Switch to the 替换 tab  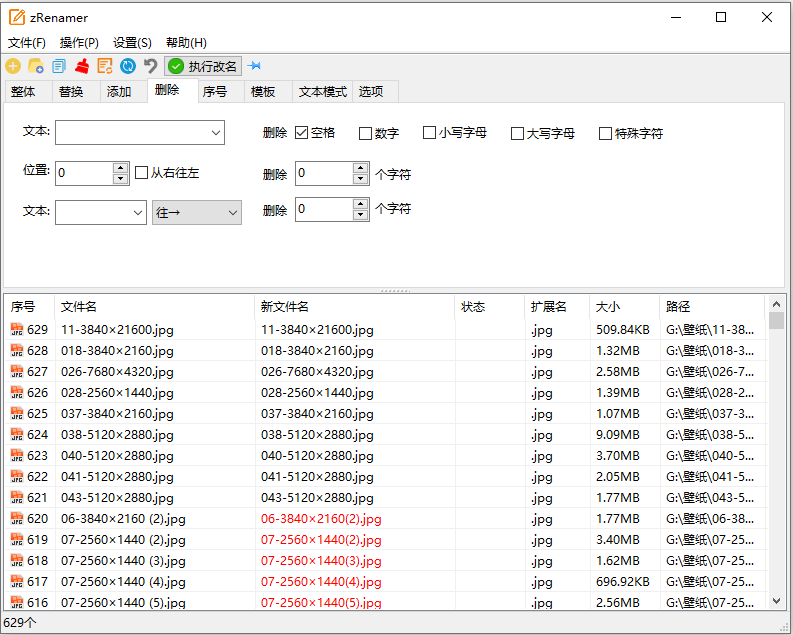click(x=71, y=92)
